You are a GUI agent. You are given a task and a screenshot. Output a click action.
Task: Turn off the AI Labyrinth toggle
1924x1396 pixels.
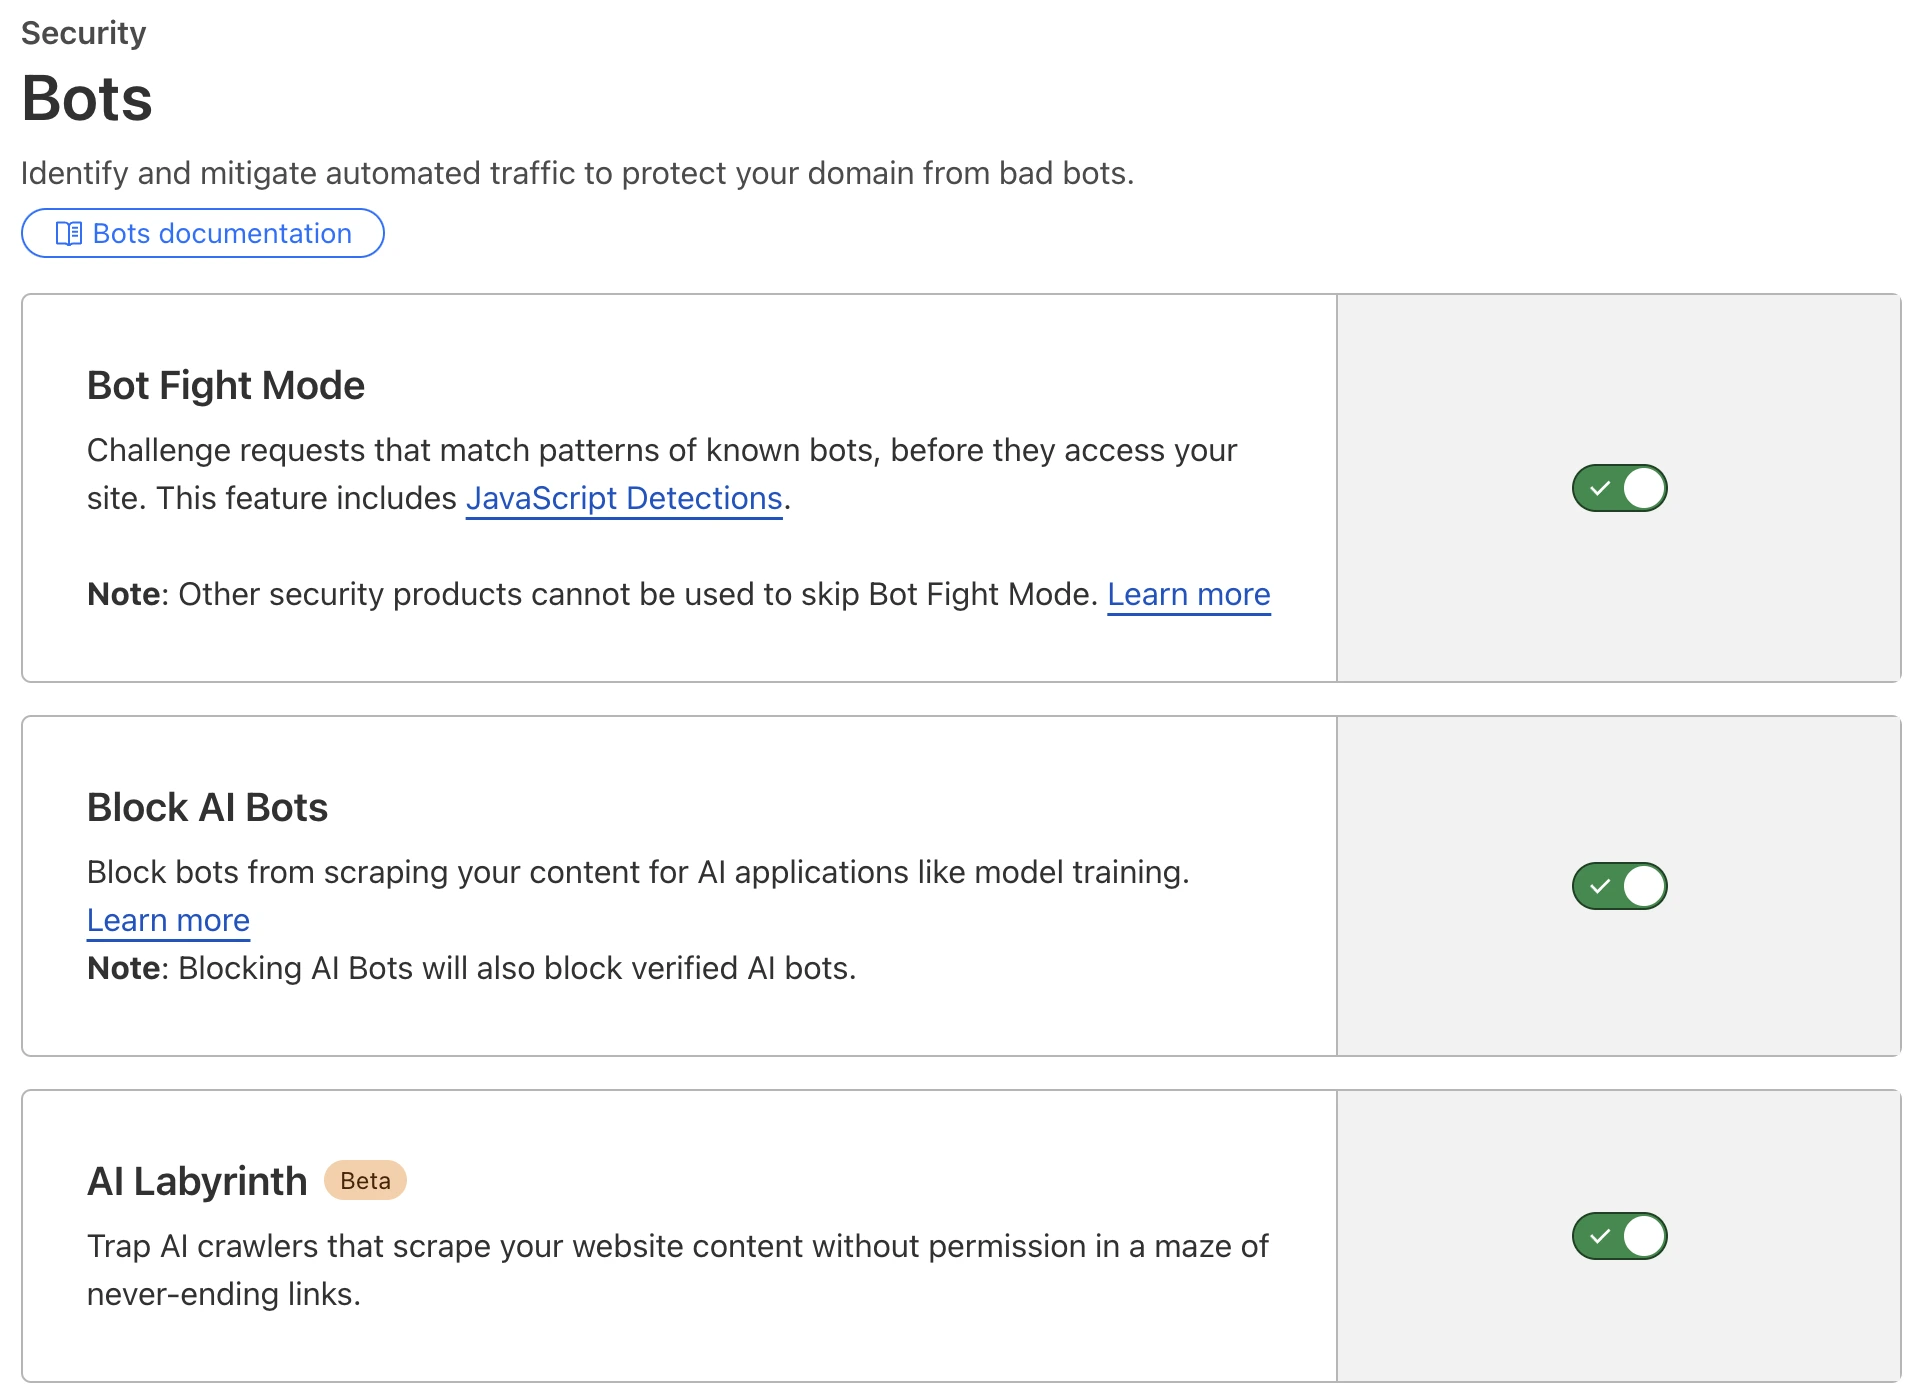pos(1619,1236)
